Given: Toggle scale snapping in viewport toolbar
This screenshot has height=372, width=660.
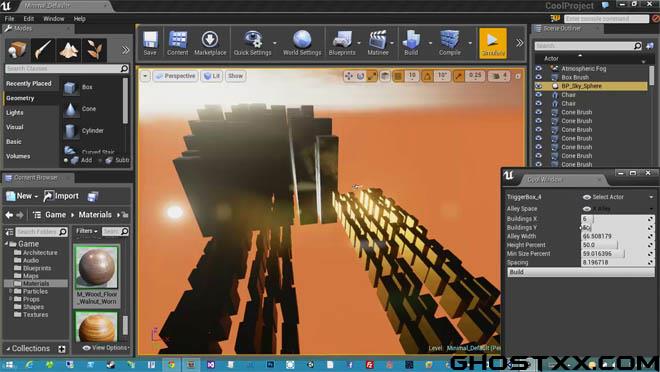Looking at the screenshot, I should point(459,76).
